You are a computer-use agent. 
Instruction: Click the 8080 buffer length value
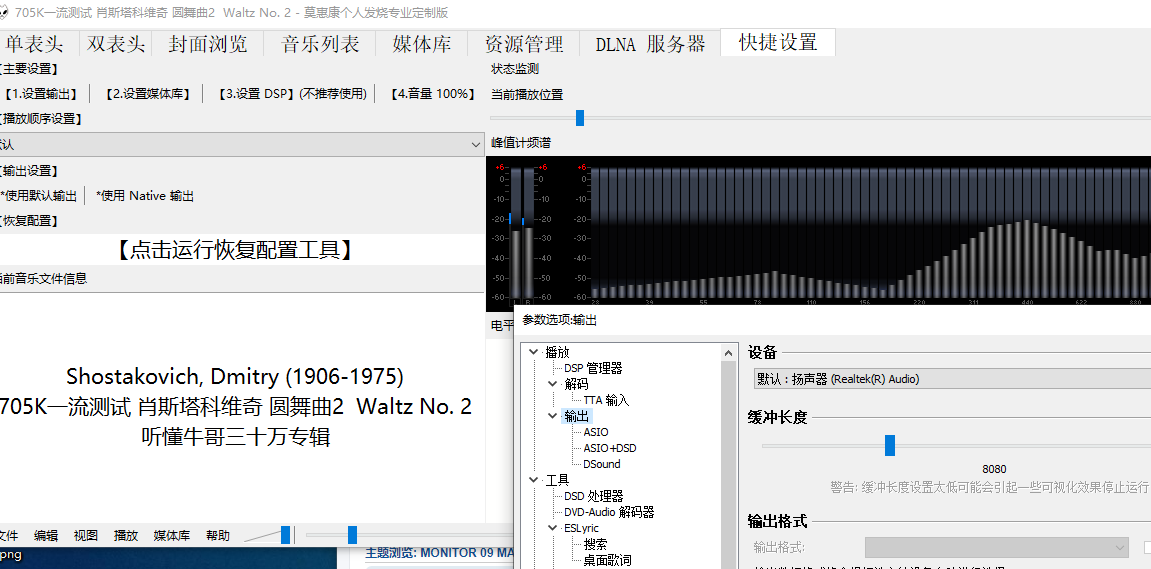point(994,469)
